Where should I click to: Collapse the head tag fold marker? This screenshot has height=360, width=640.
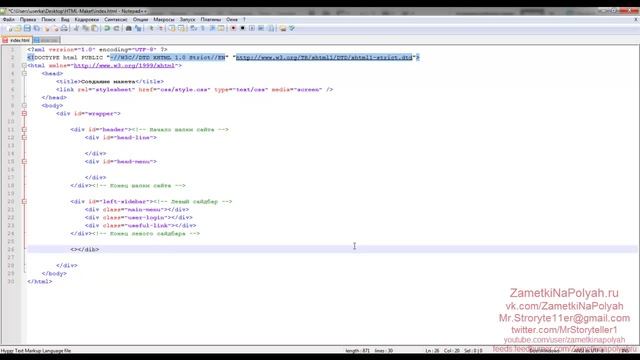(24, 73)
